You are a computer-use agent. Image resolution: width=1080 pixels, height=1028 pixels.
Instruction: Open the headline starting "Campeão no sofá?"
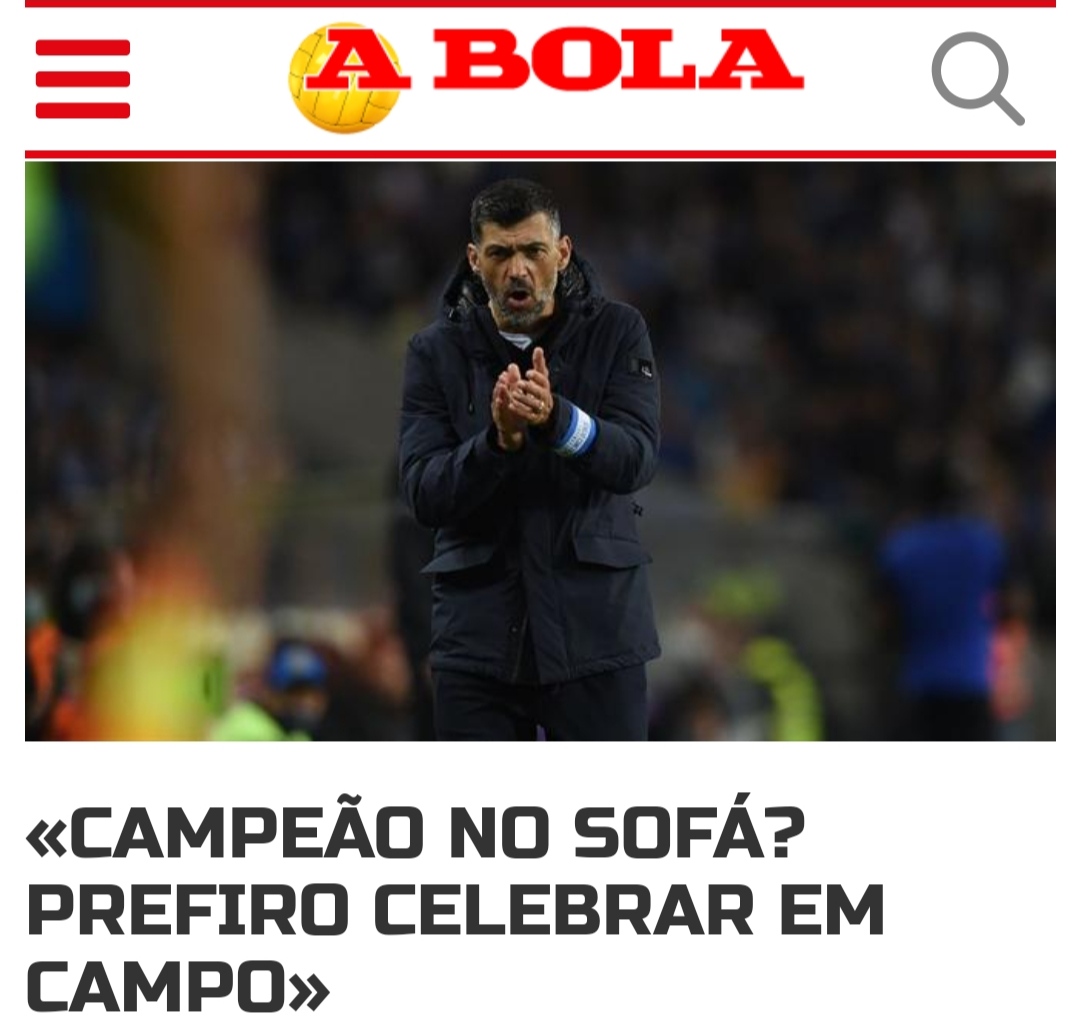455,908
